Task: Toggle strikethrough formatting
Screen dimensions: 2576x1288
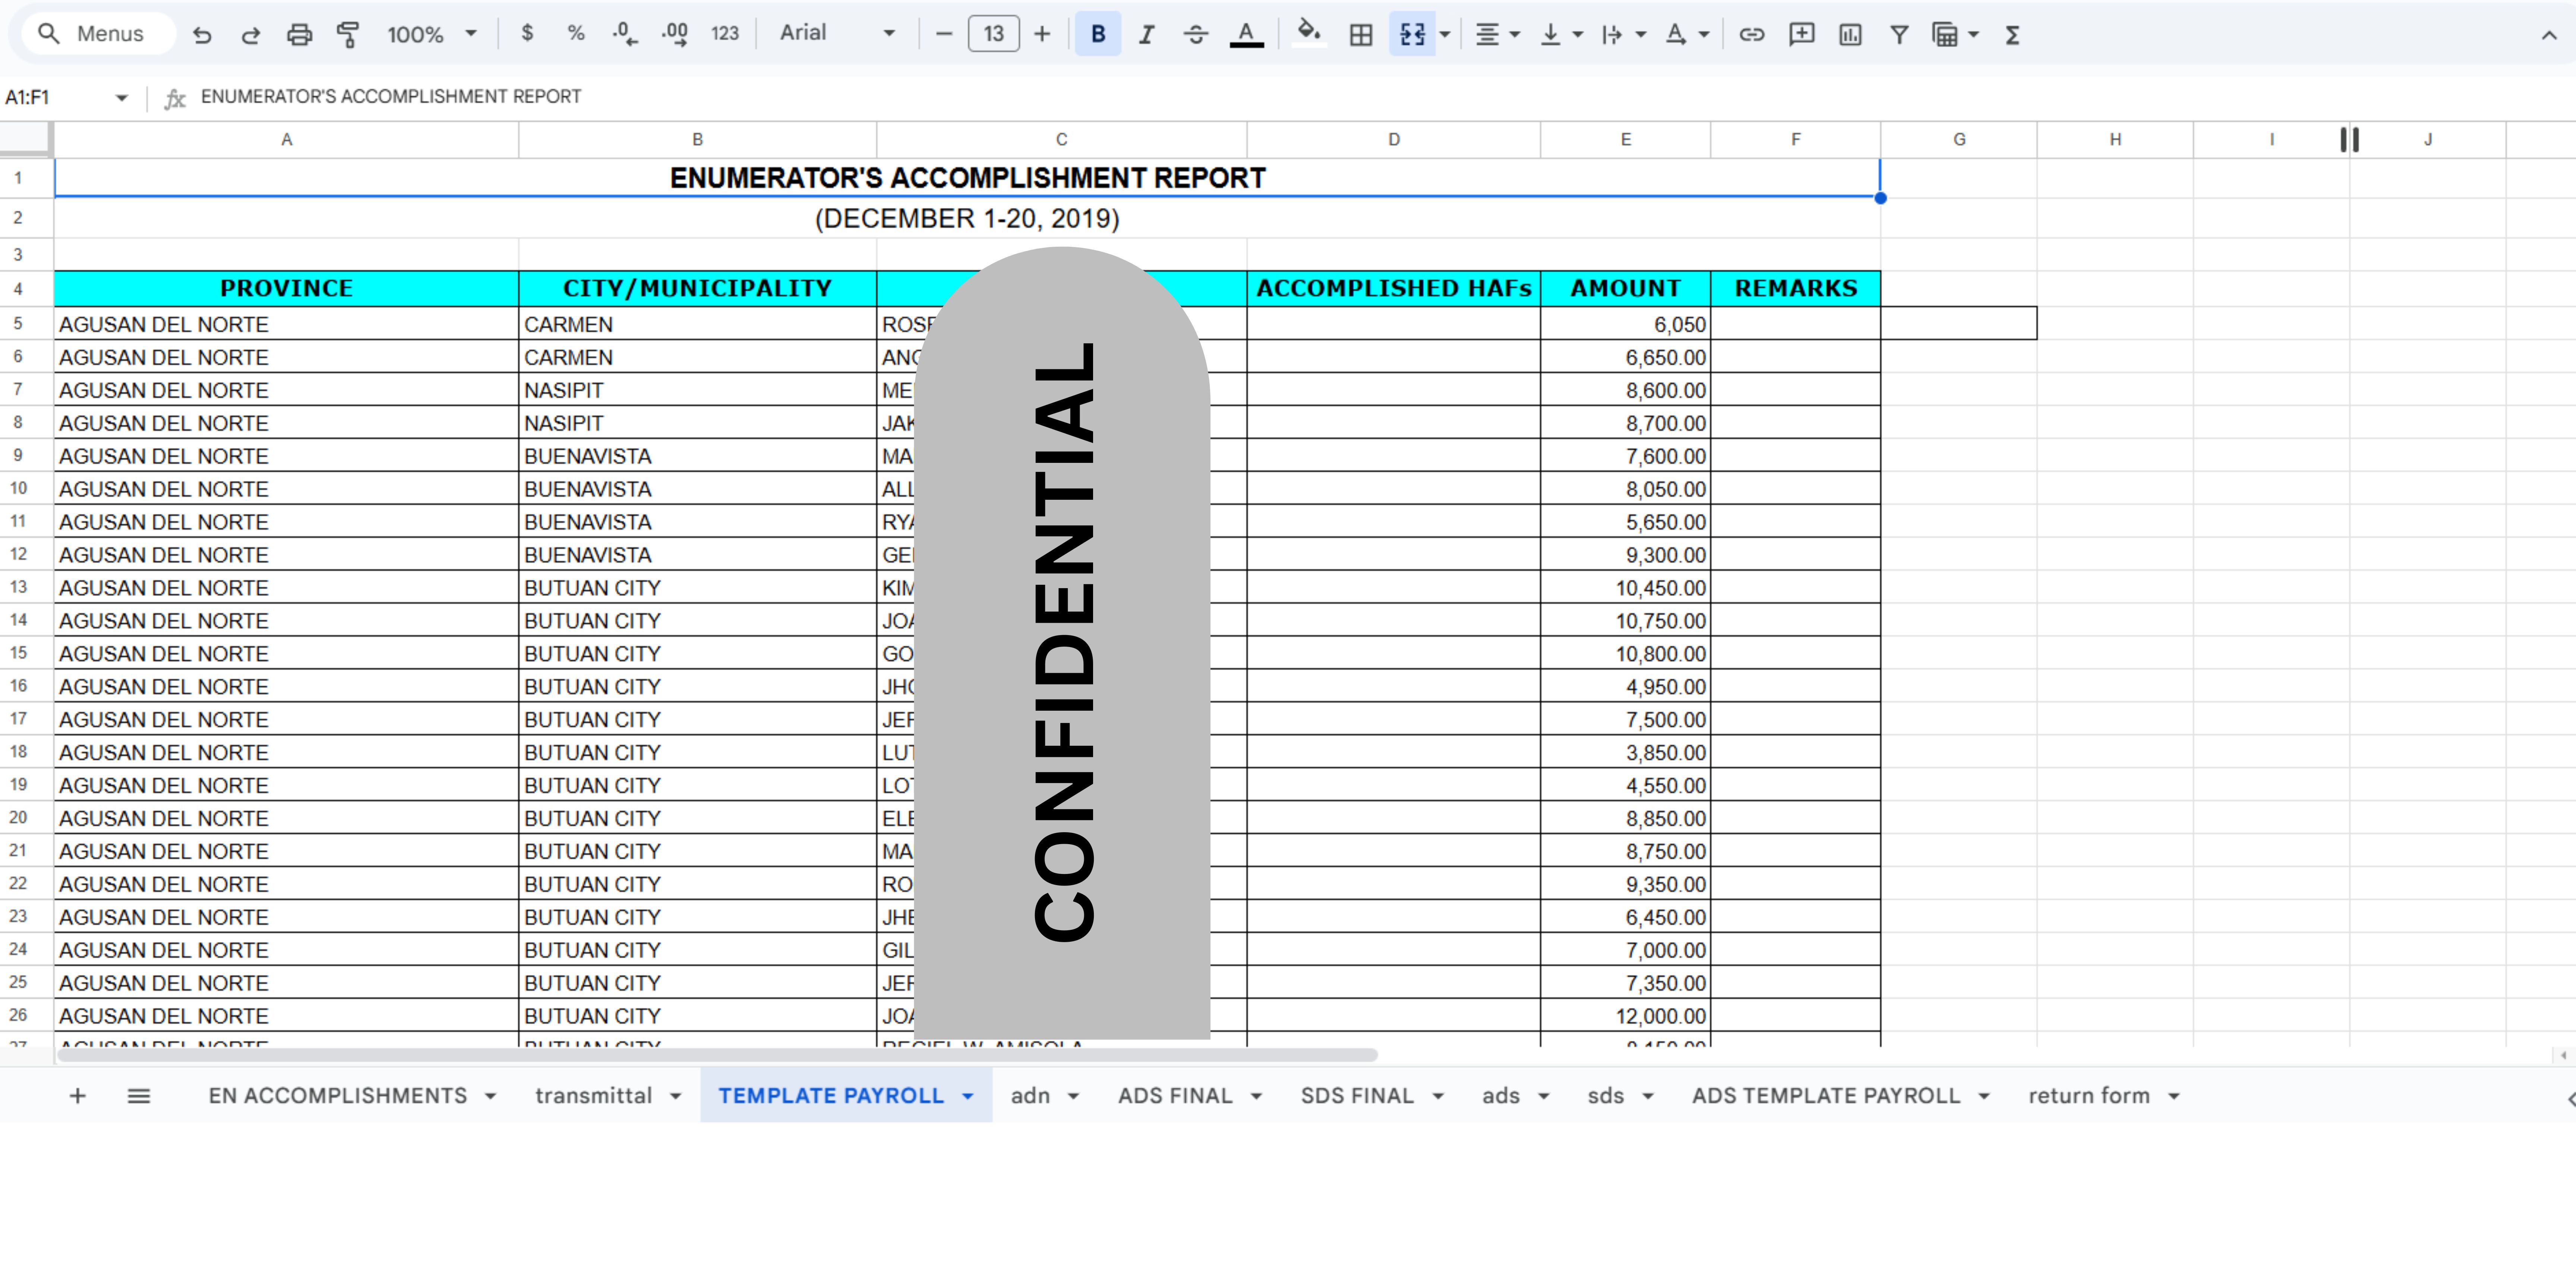Action: [x=1196, y=34]
